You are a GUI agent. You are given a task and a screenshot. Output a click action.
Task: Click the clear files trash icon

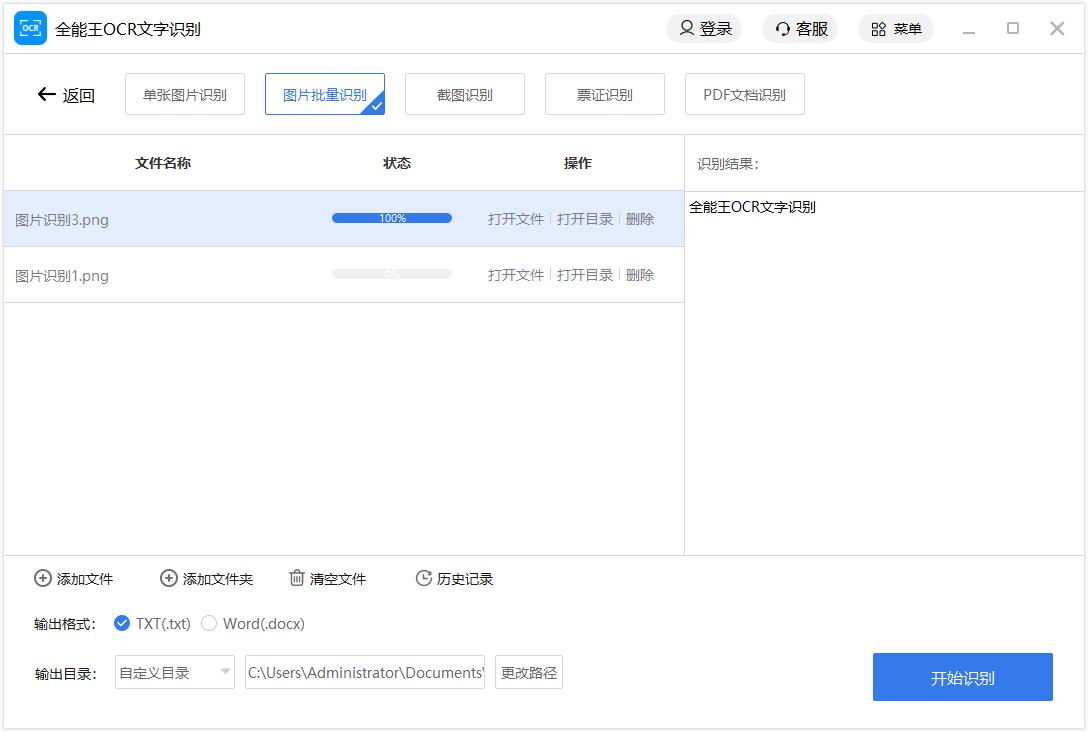[296, 578]
